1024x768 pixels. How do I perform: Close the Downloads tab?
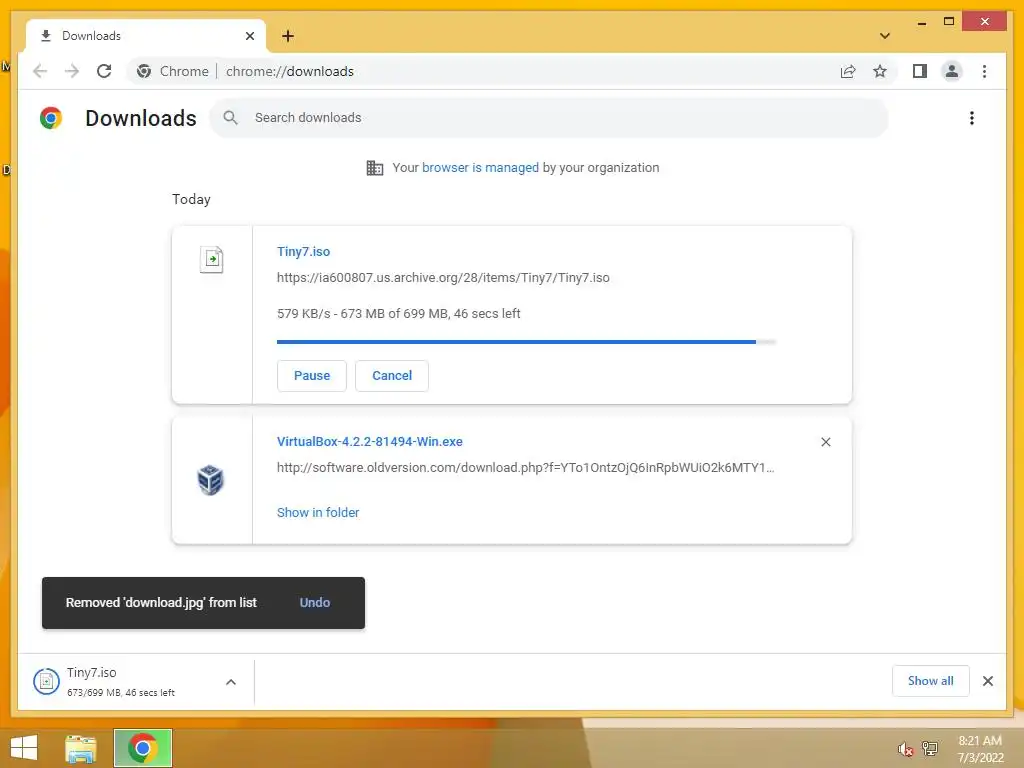pos(249,36)
